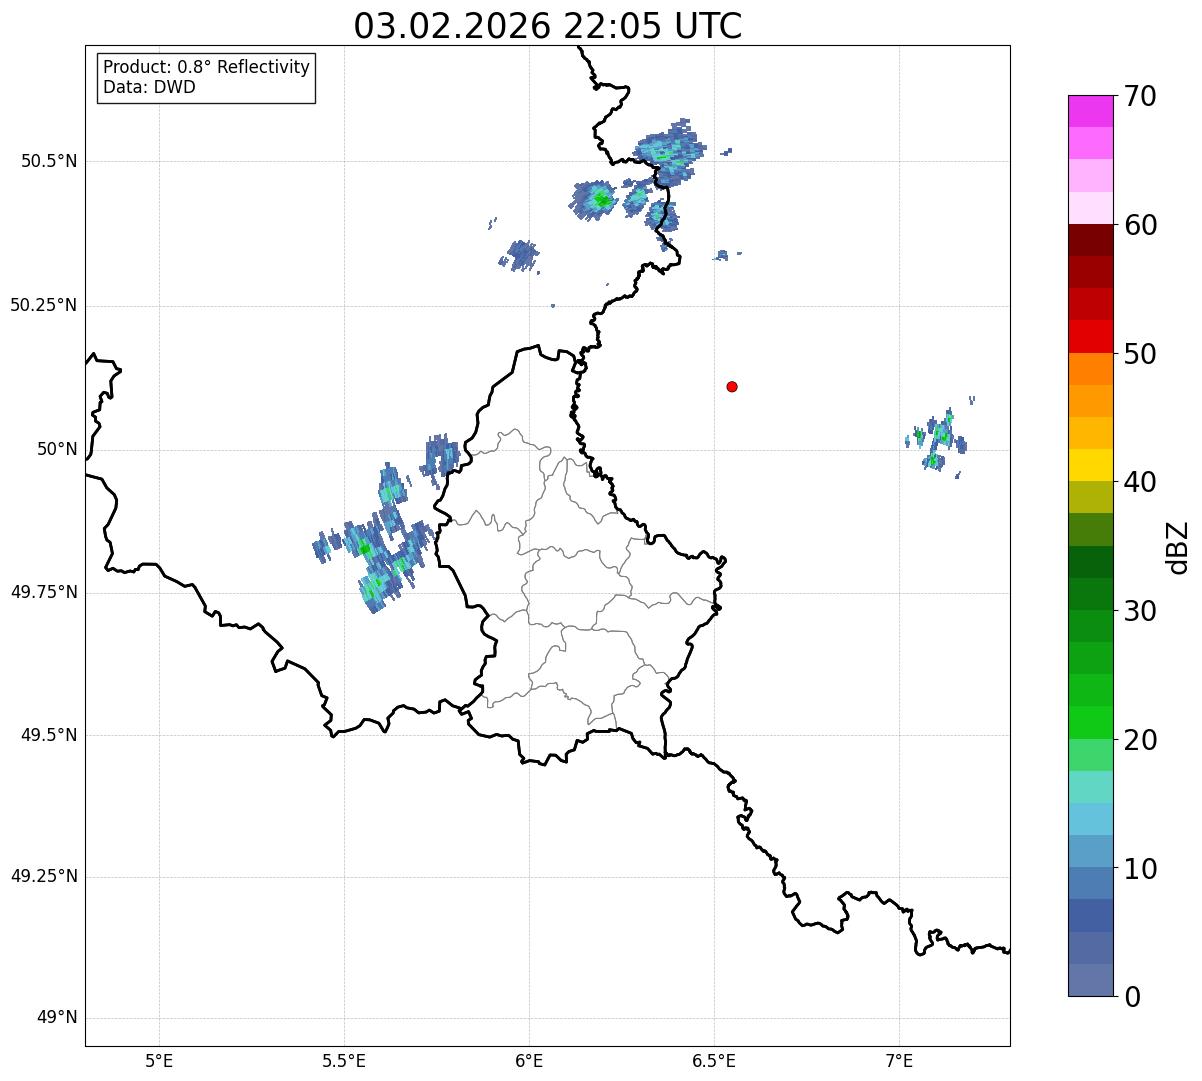The height and width of the screenshot is (1081, 1202).
Task: Click the colorbar tick label 20
Action: click(1140, 740)
